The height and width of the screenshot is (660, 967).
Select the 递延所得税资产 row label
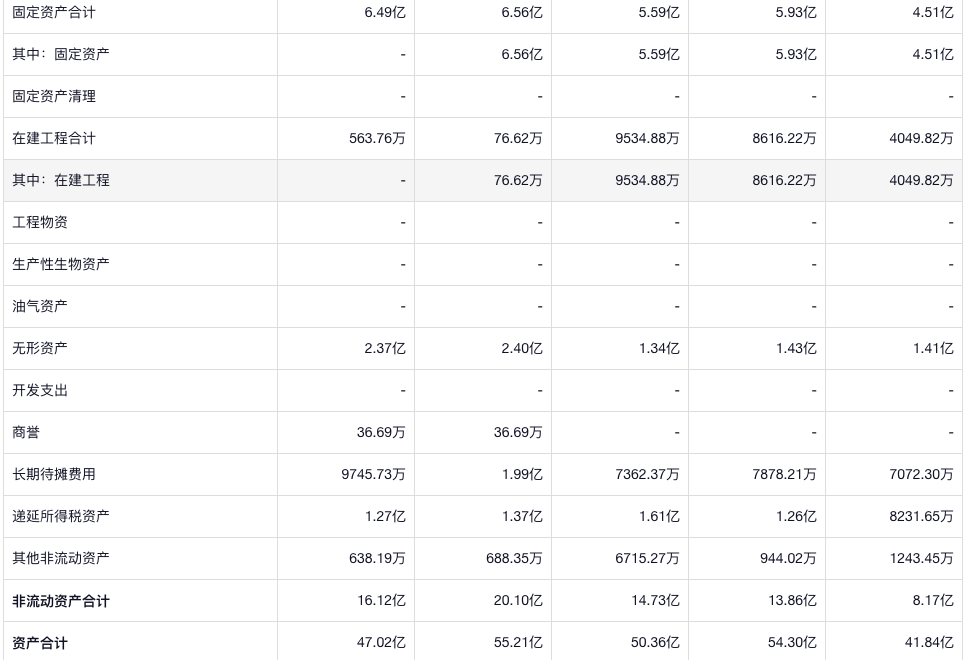(61, 517)
